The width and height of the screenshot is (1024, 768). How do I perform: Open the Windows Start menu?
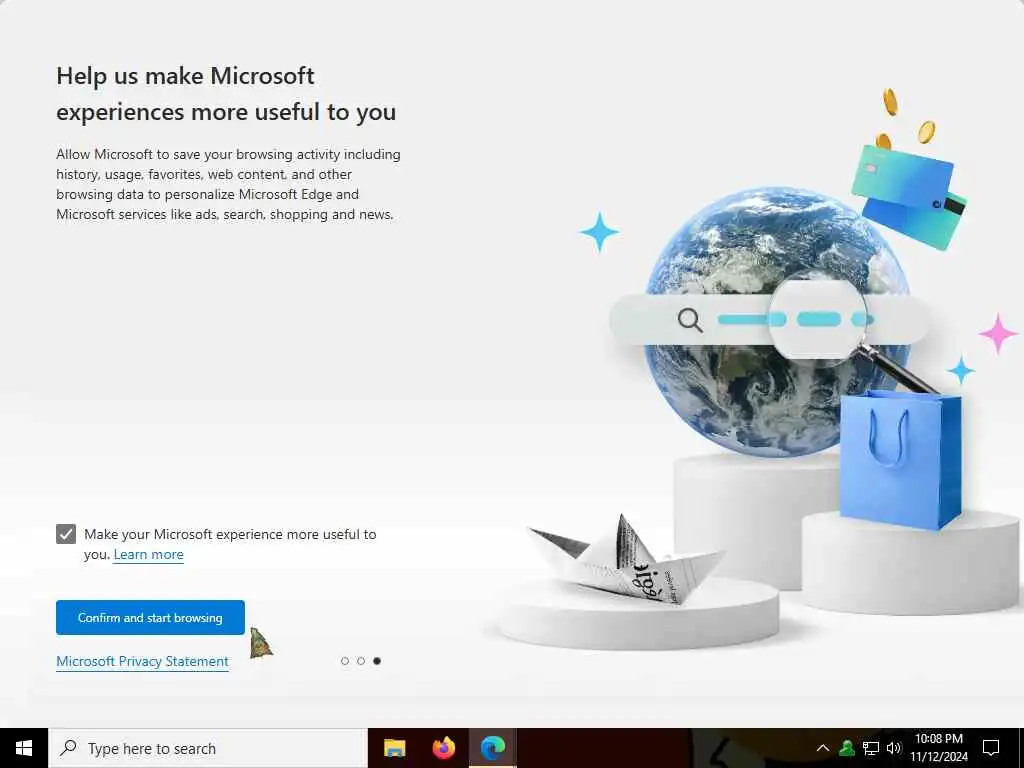tap(24, 748)
